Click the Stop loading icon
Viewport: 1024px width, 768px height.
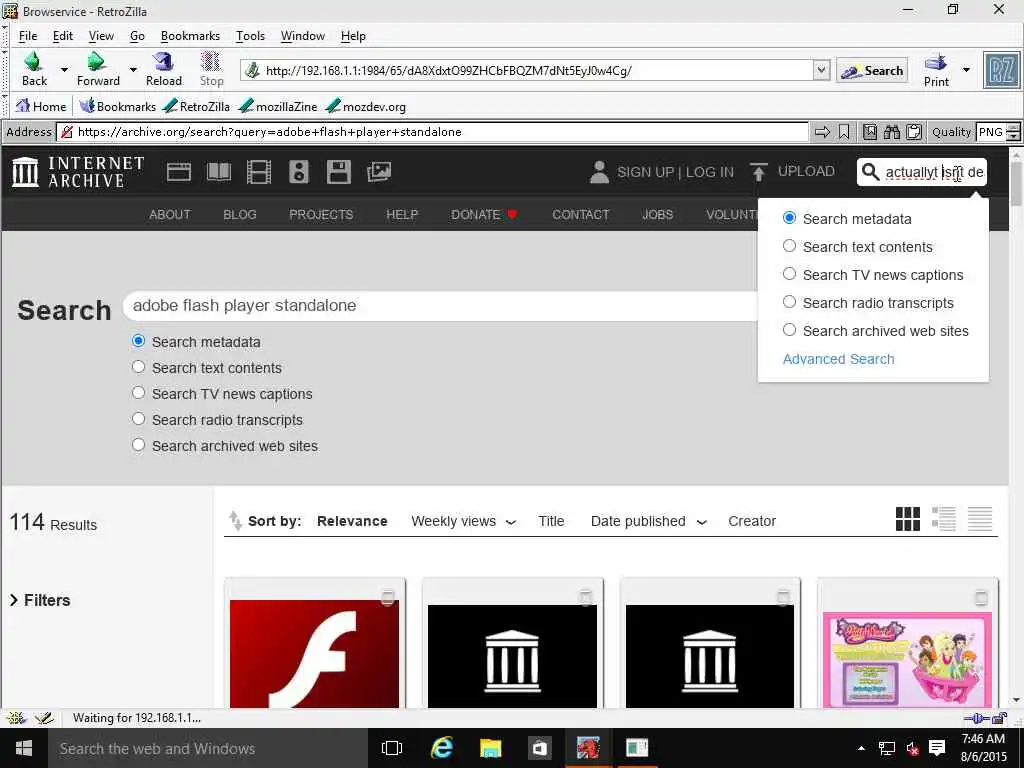coord(211,61)
